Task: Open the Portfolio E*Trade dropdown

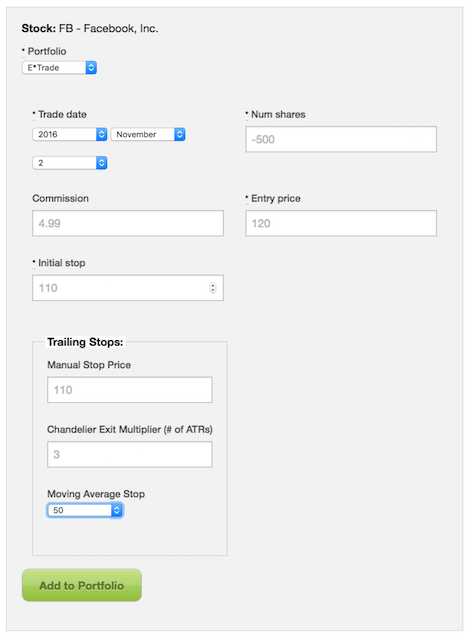Action: pyautogui.click(x=59, y=68)
